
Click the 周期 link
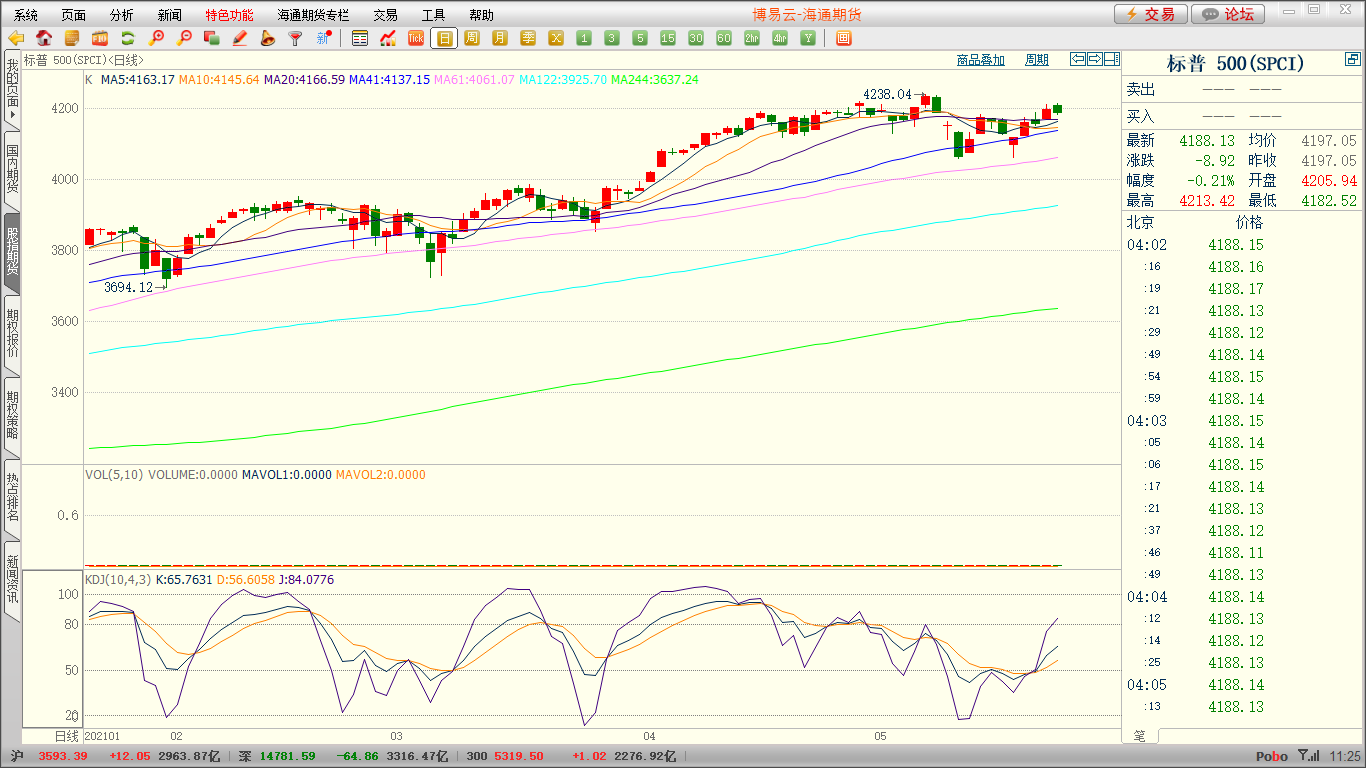(x=1037, y=60)
